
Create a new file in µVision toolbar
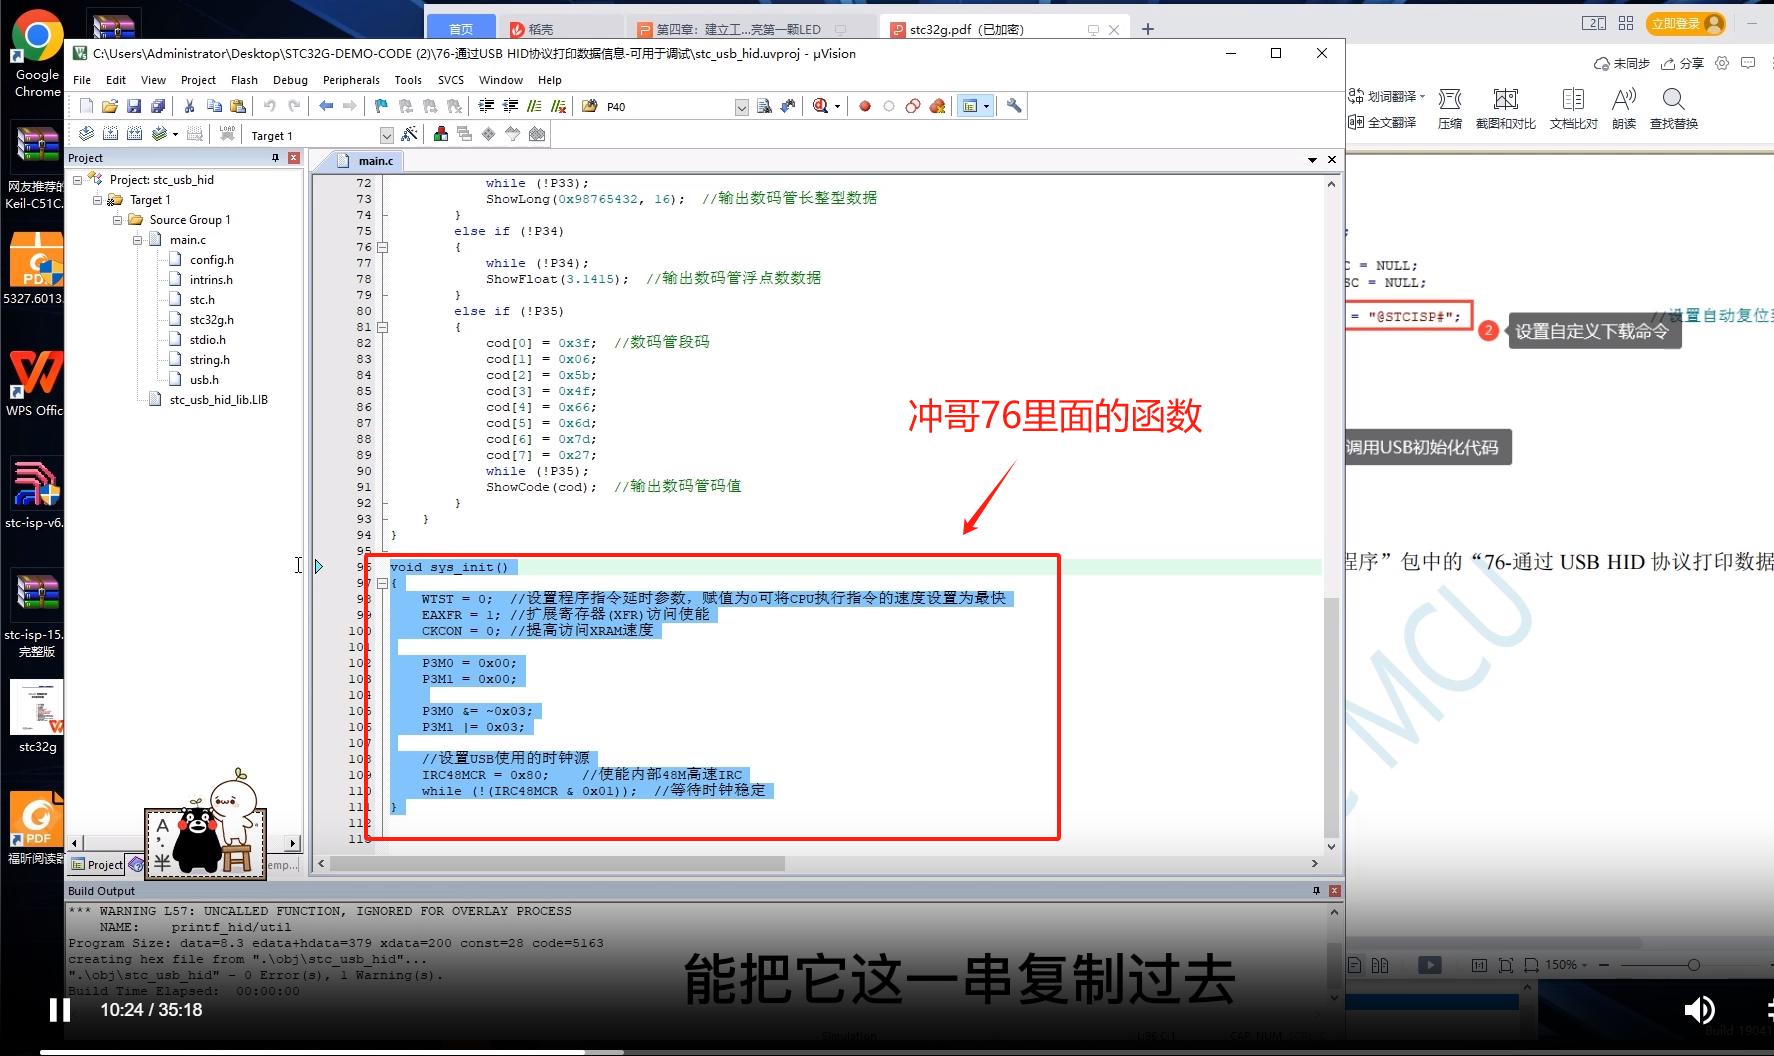pyautogui.click(x=86, y=106)
